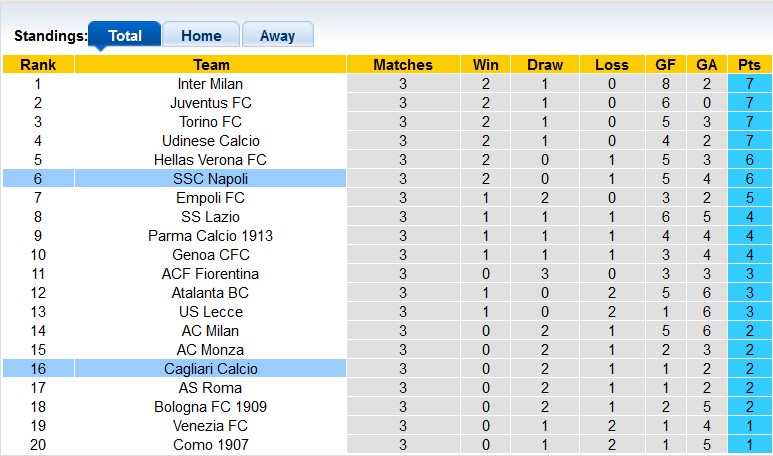Select AS Roma in the standings
Image resolution: width=773 pixels, height=456 pixels.
click(x=210, y=388)
